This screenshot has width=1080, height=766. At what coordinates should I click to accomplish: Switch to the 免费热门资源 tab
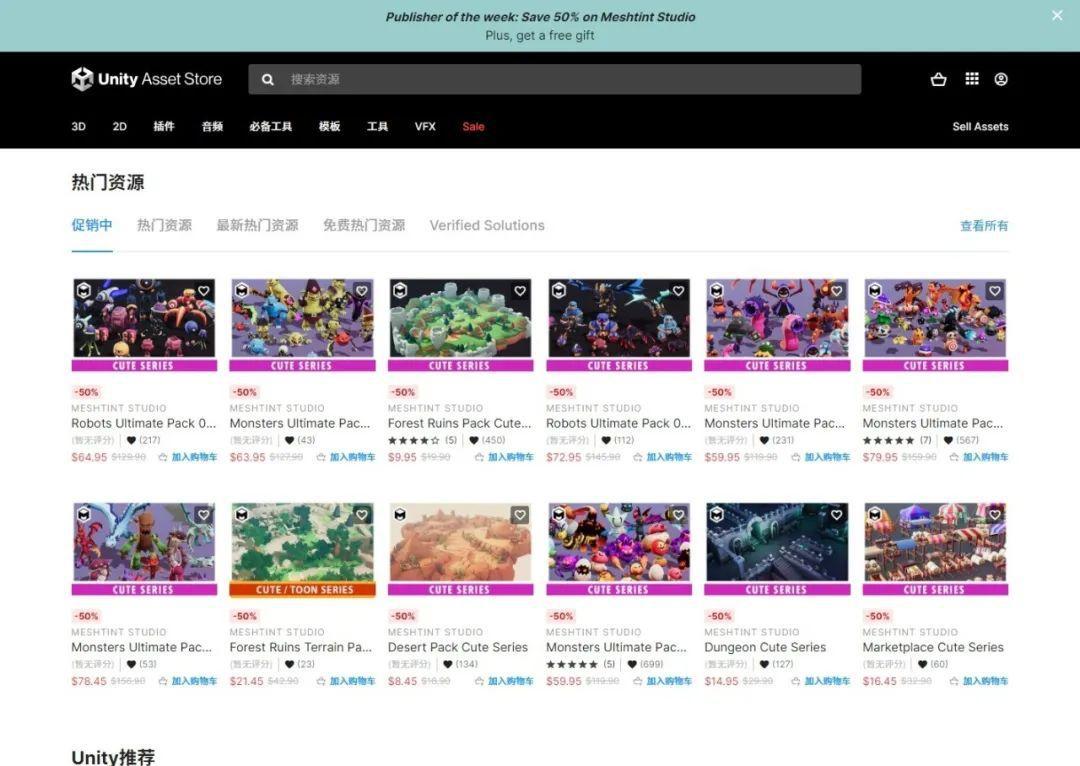pos(364,225)
